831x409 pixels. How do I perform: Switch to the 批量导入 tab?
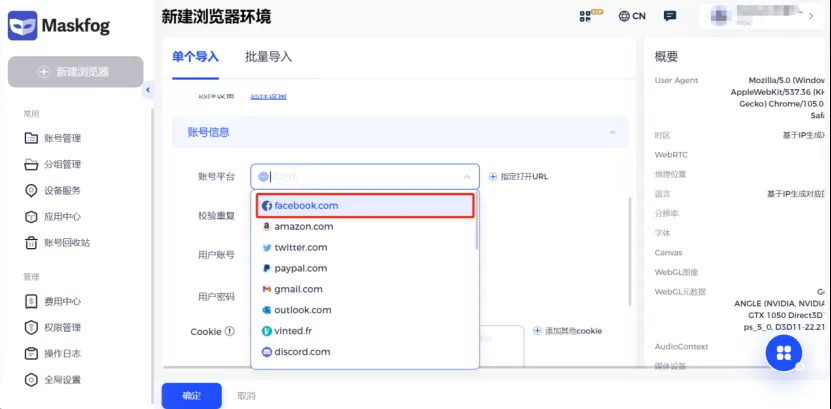tap(268, 57)
